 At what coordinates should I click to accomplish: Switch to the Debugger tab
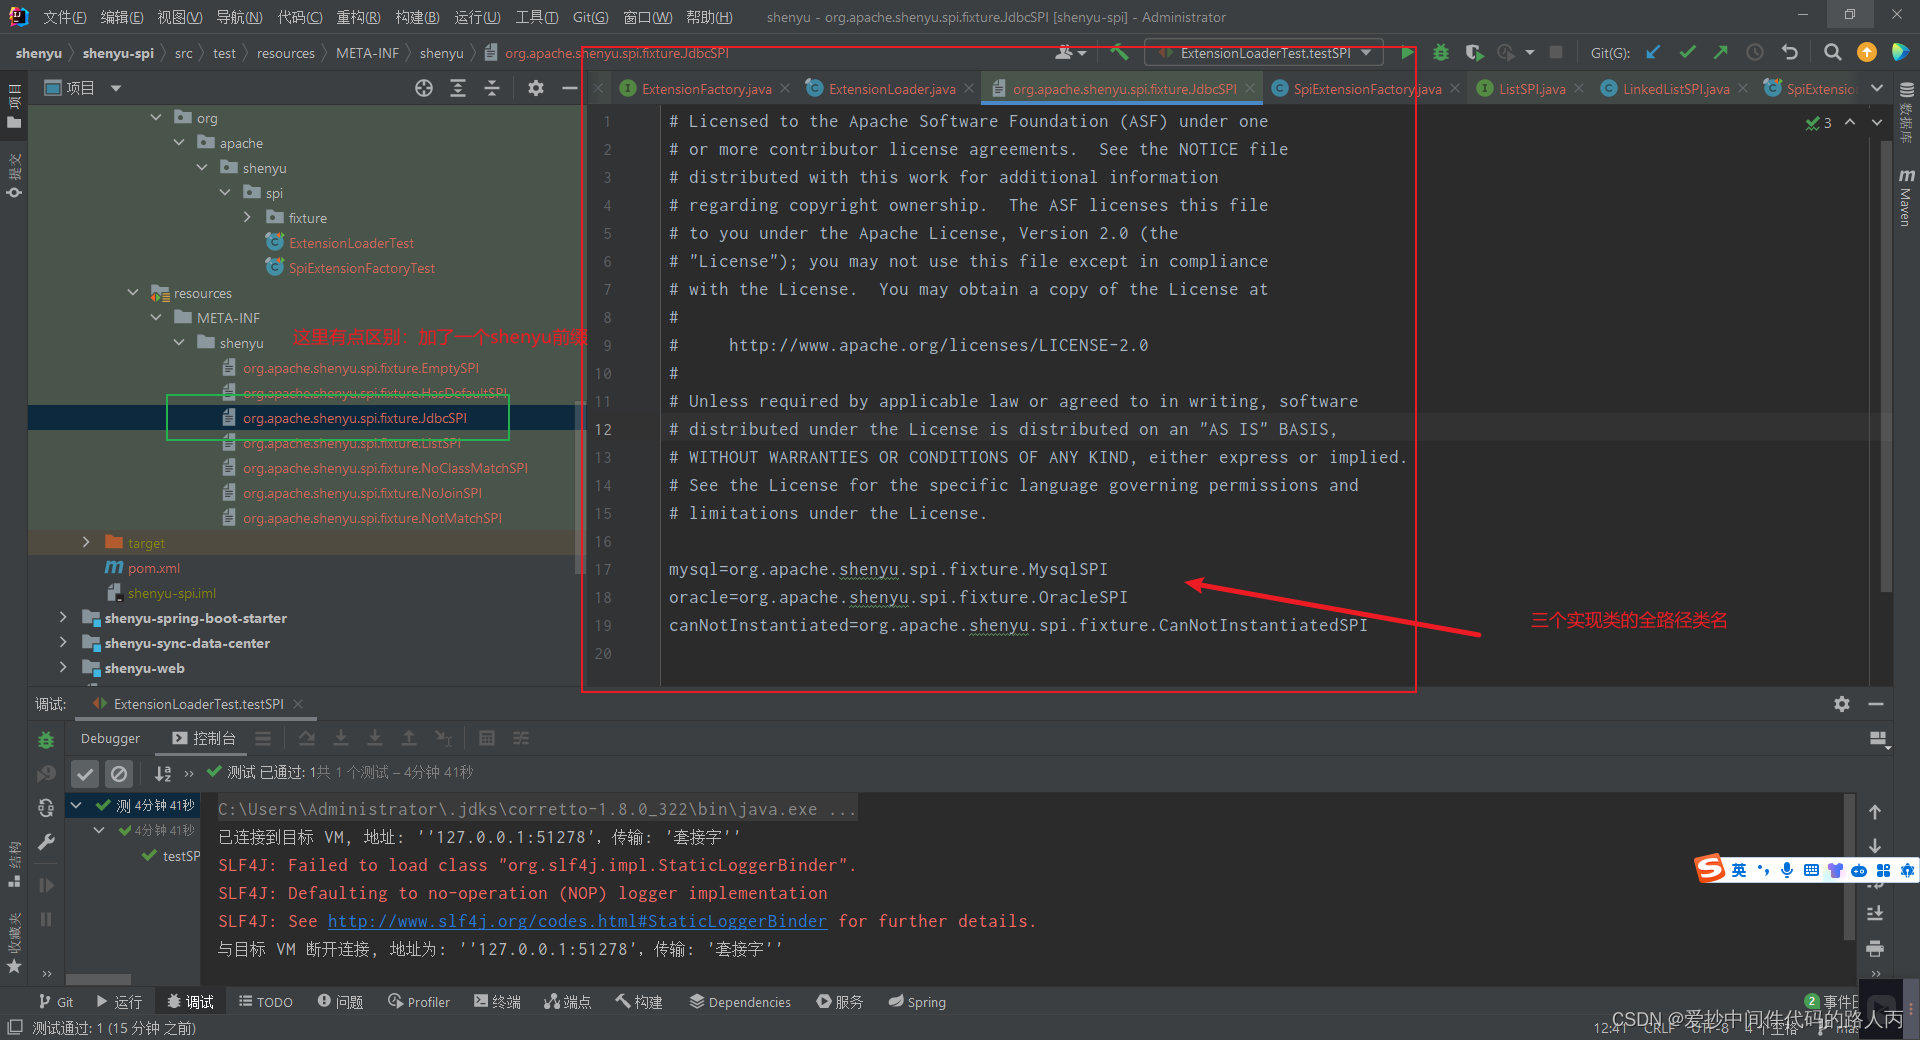coord(110,738)
